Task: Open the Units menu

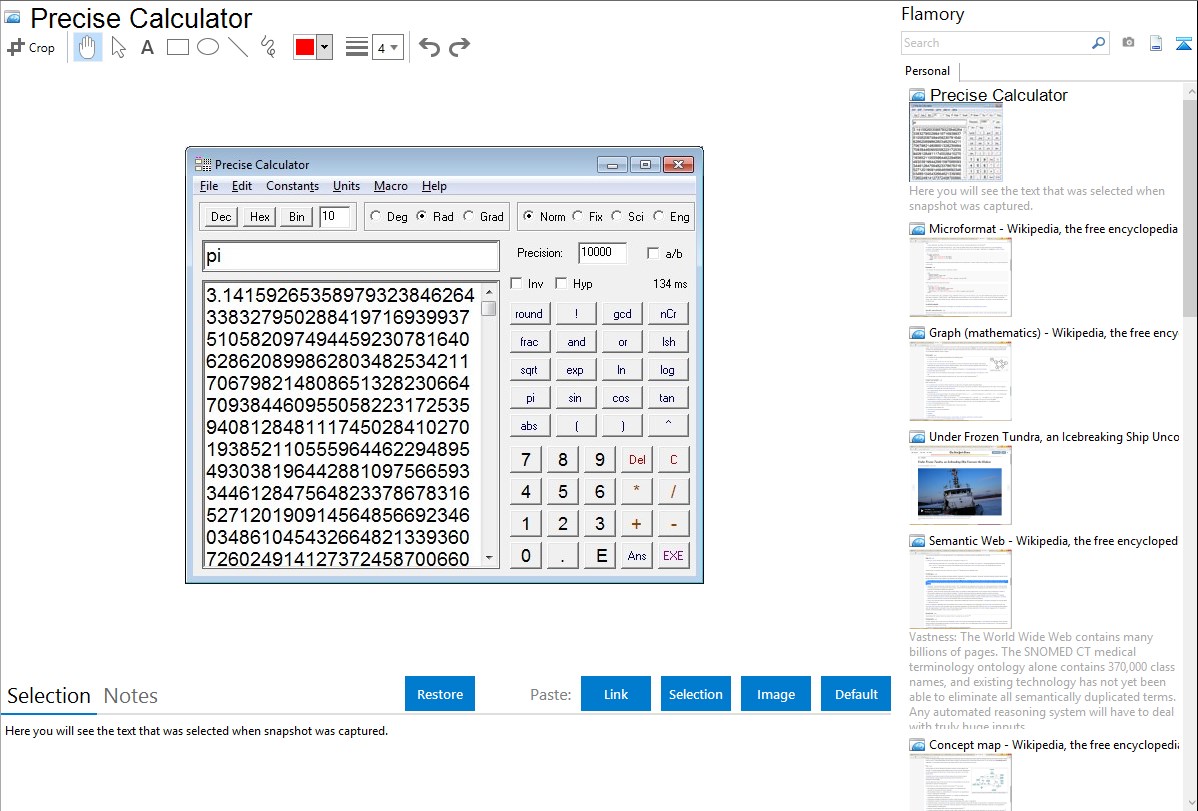Action: (346, 186)
